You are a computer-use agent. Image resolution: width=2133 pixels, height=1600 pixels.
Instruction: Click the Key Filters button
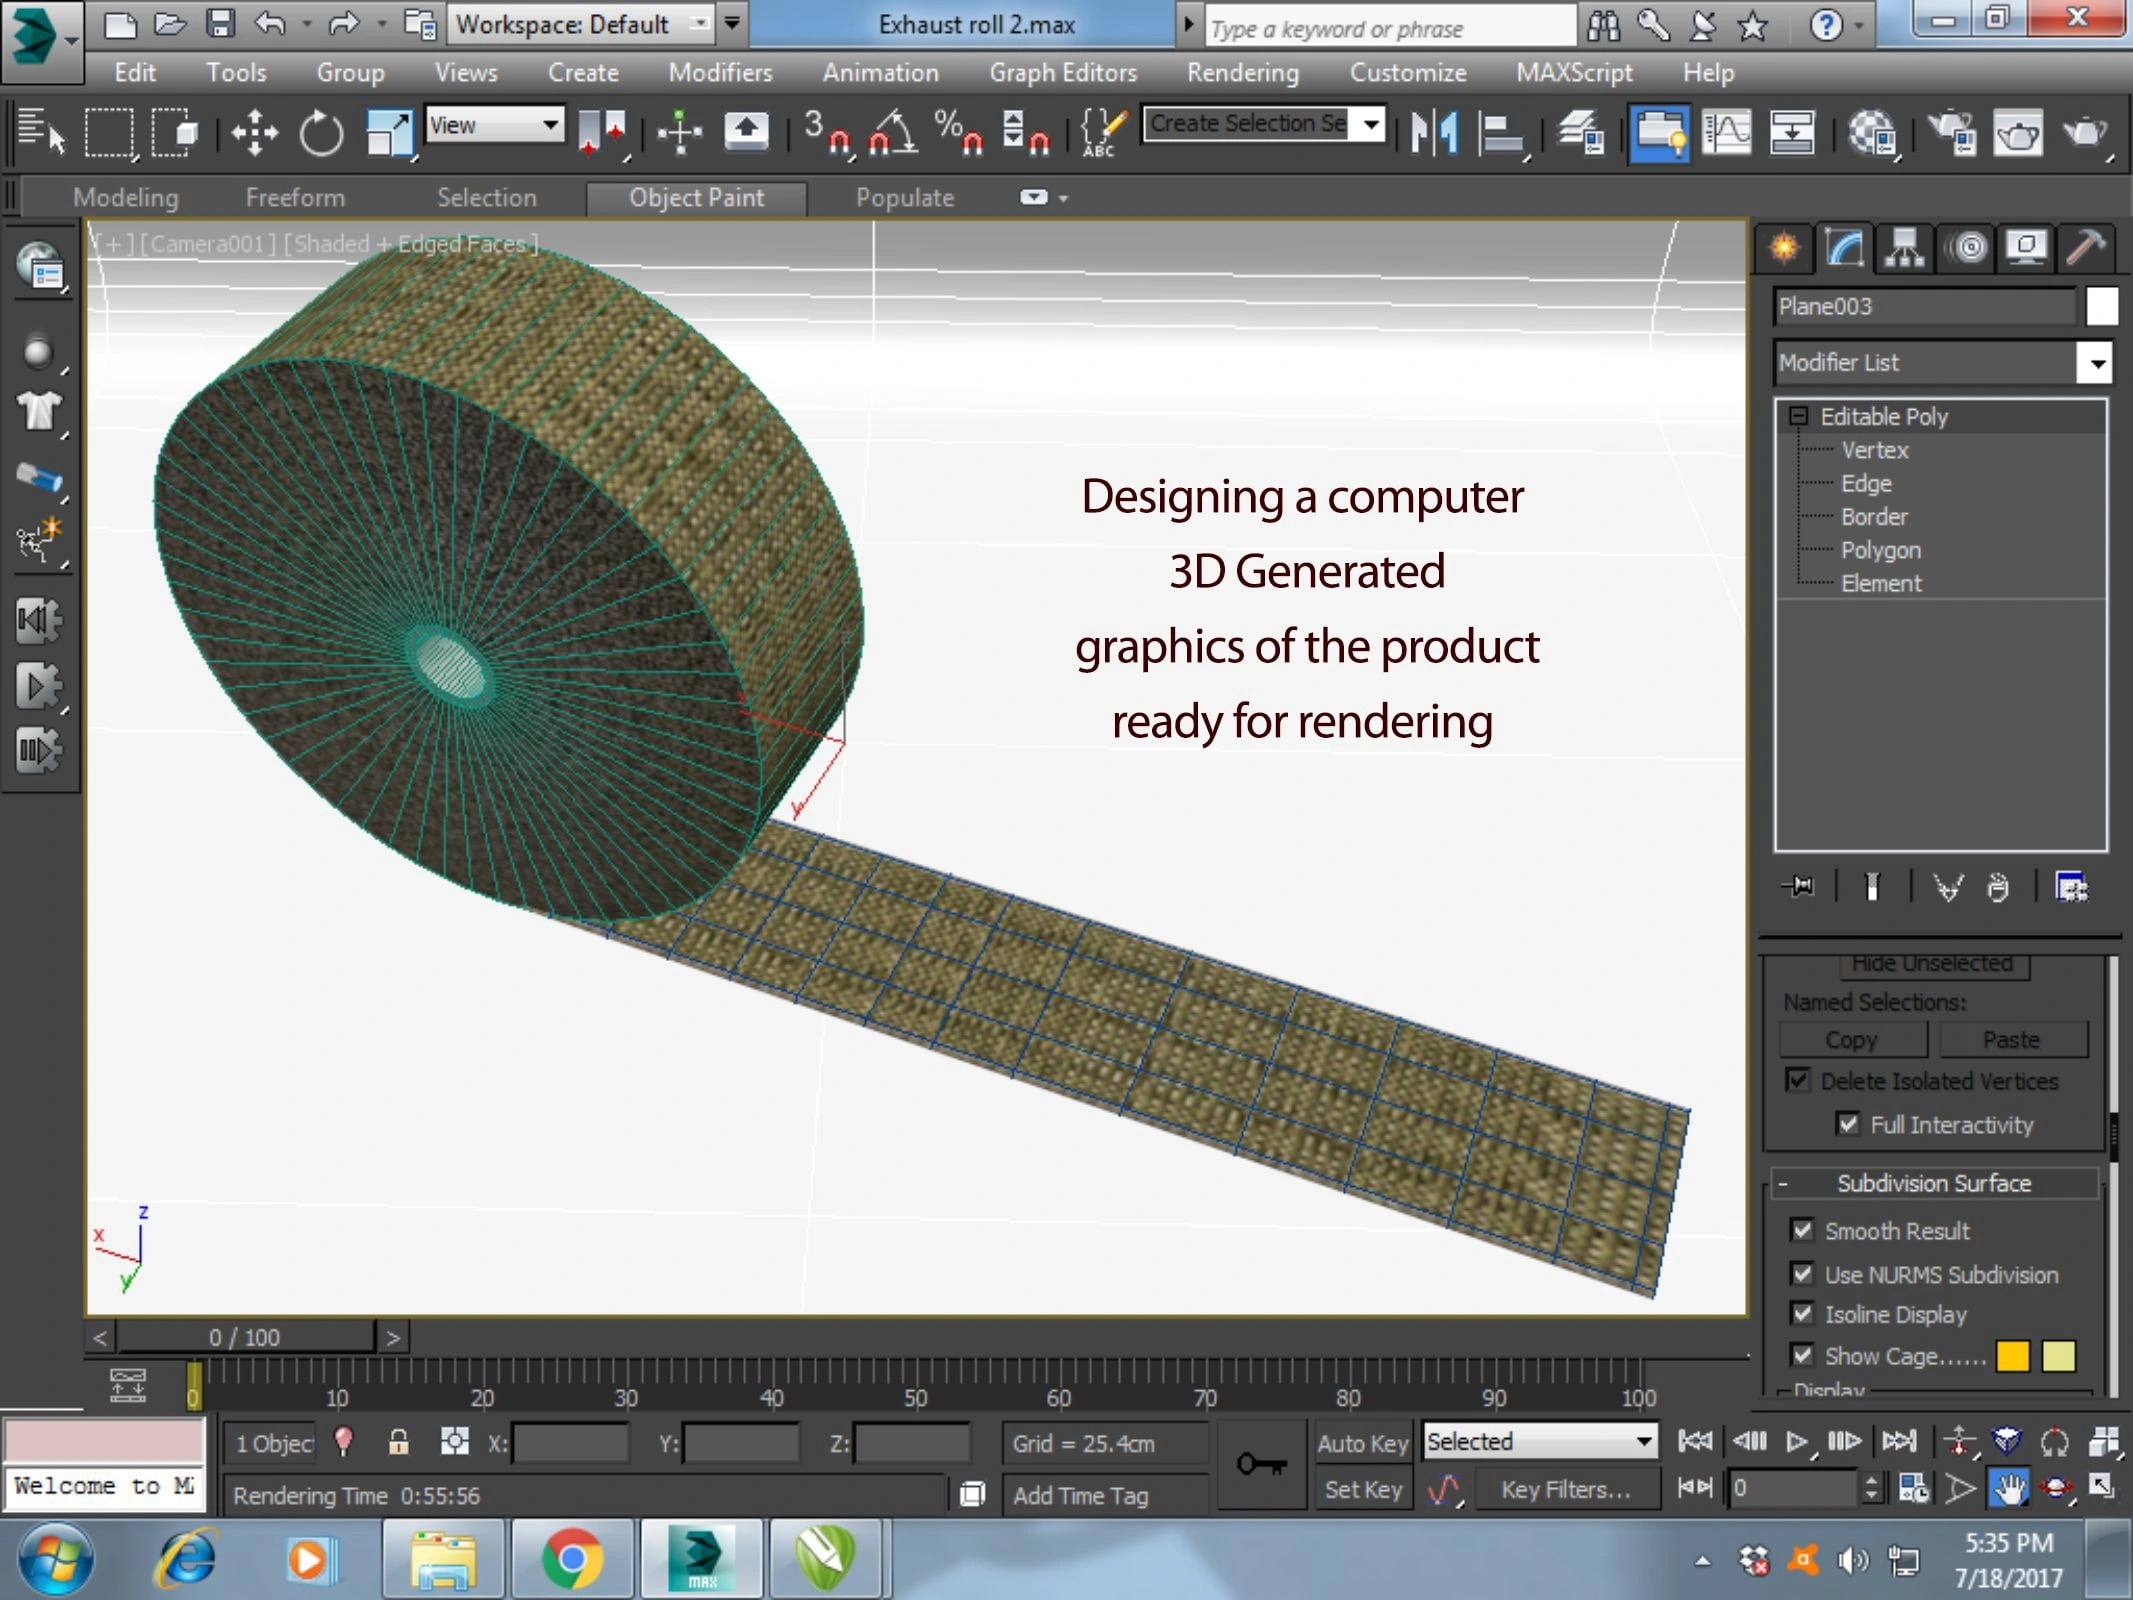(x=1565, y=1490)
